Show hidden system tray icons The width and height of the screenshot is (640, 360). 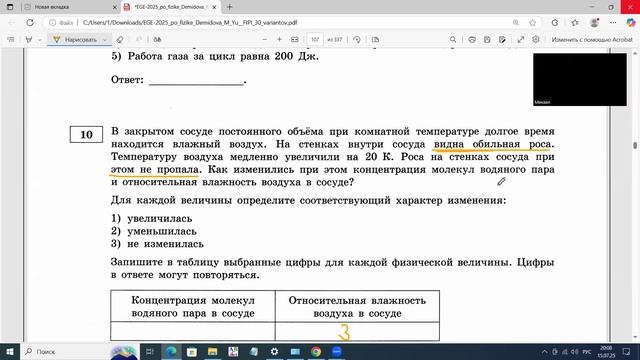click(544, 351)
